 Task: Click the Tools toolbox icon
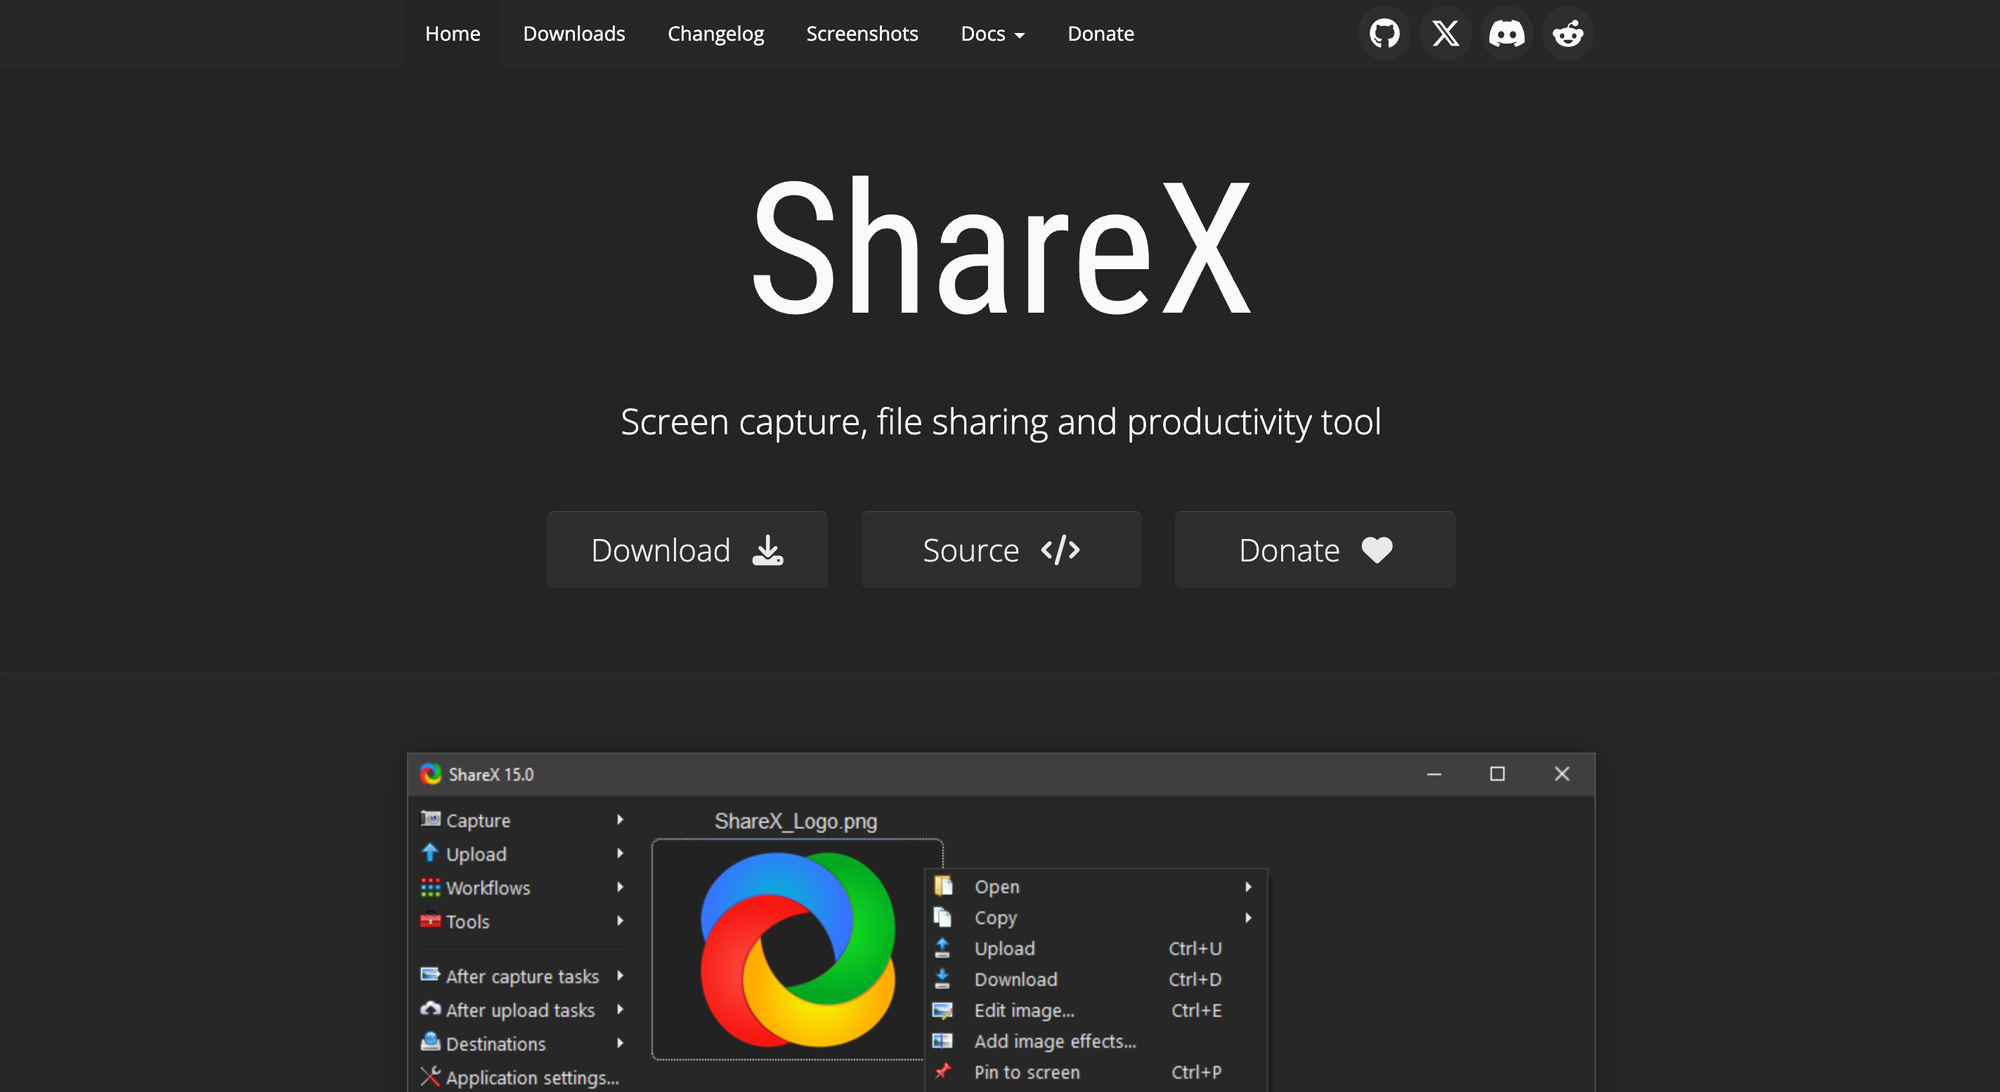[430, 921]
